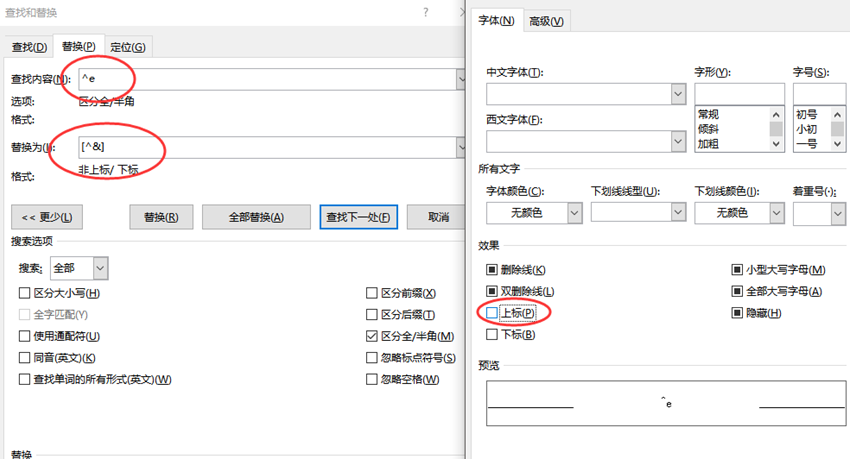
Task: Click the 替换(R) button
Action: point(161,217)
